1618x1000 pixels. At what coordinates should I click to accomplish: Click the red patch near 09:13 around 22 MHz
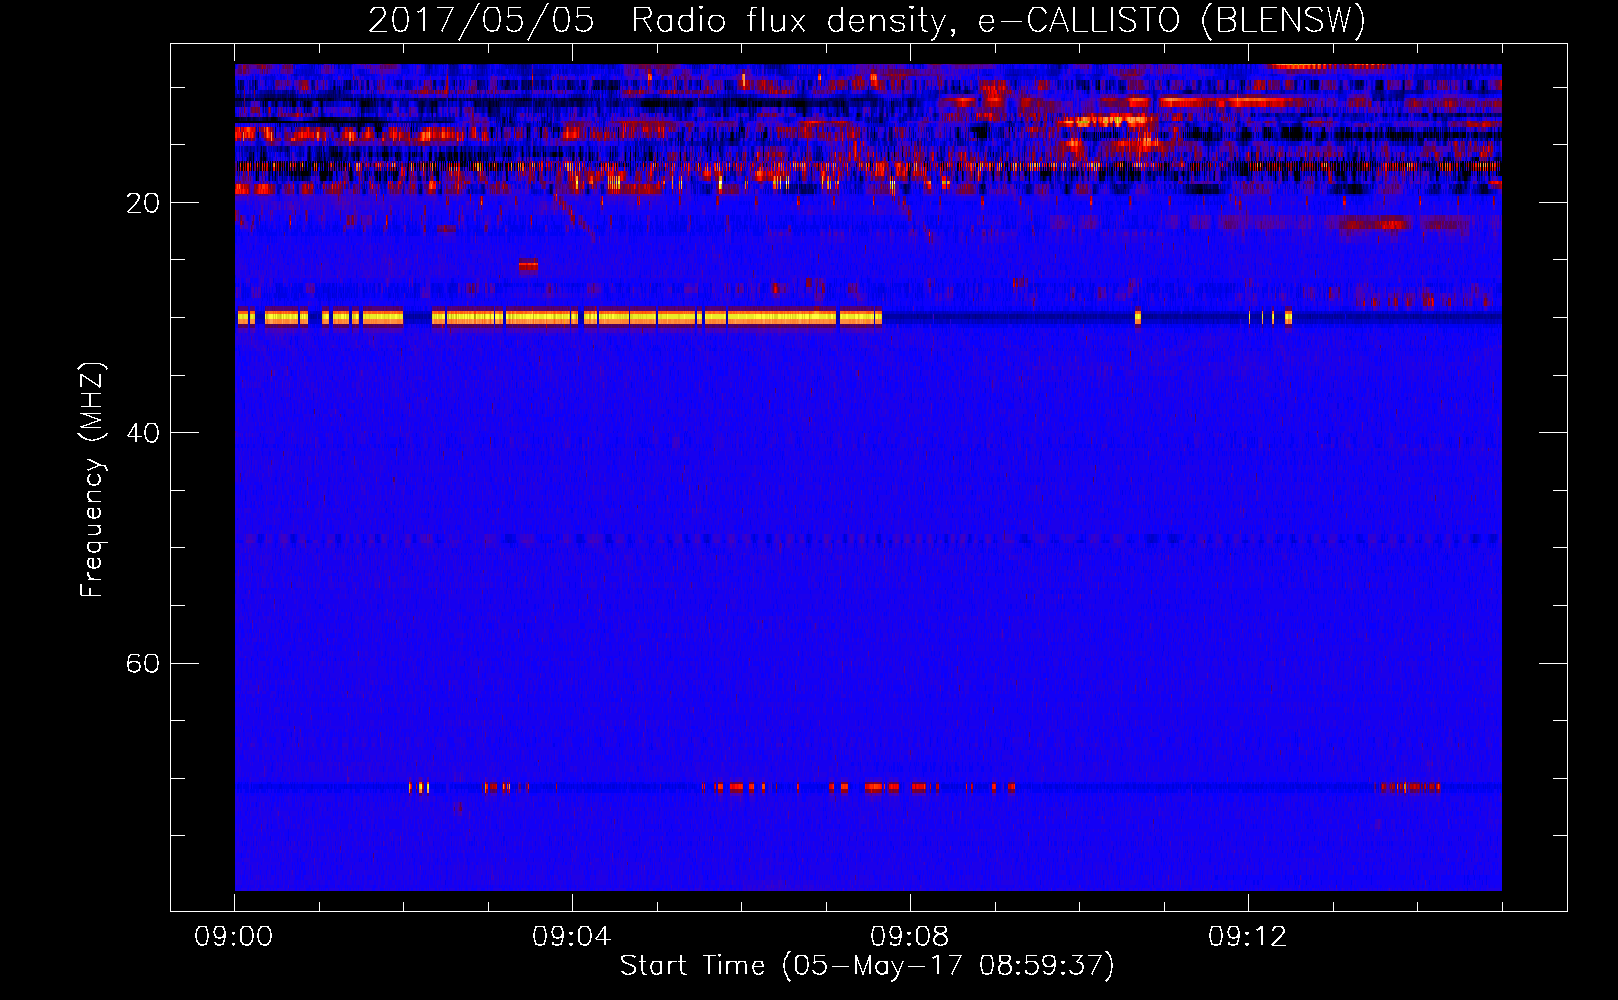pos(1377,225)
